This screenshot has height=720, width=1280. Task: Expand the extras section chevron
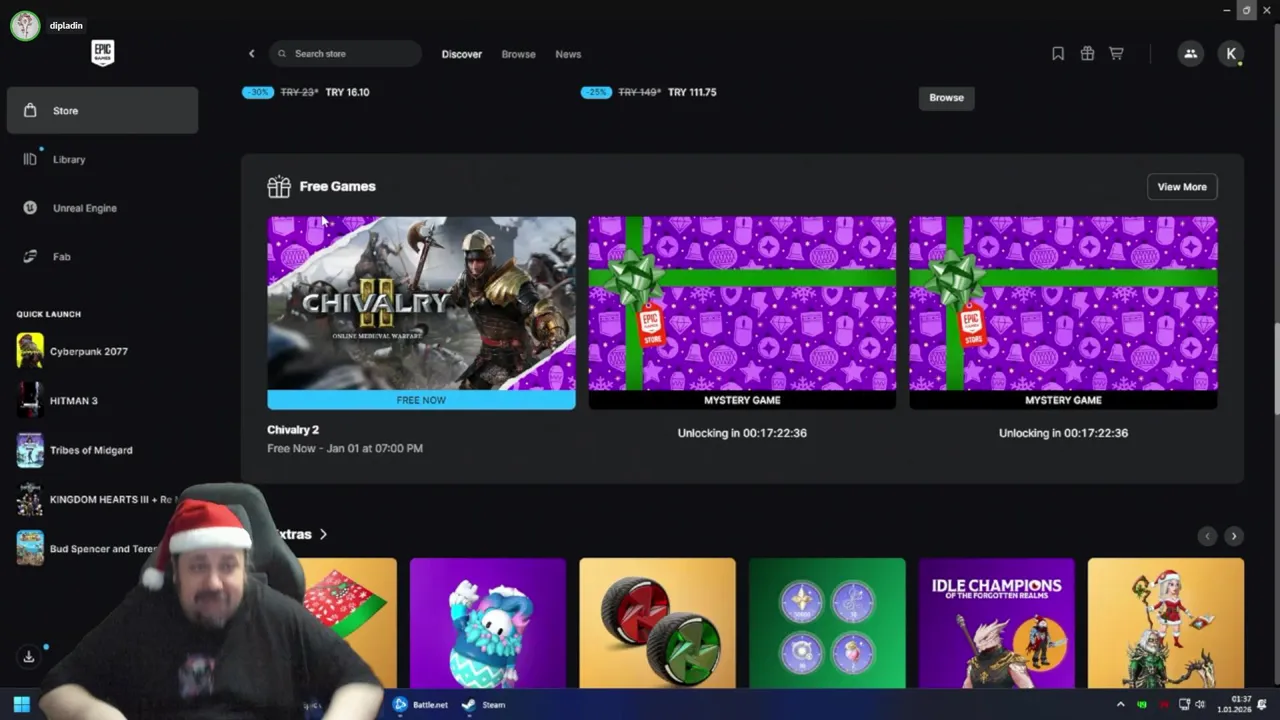pos(323,535)
